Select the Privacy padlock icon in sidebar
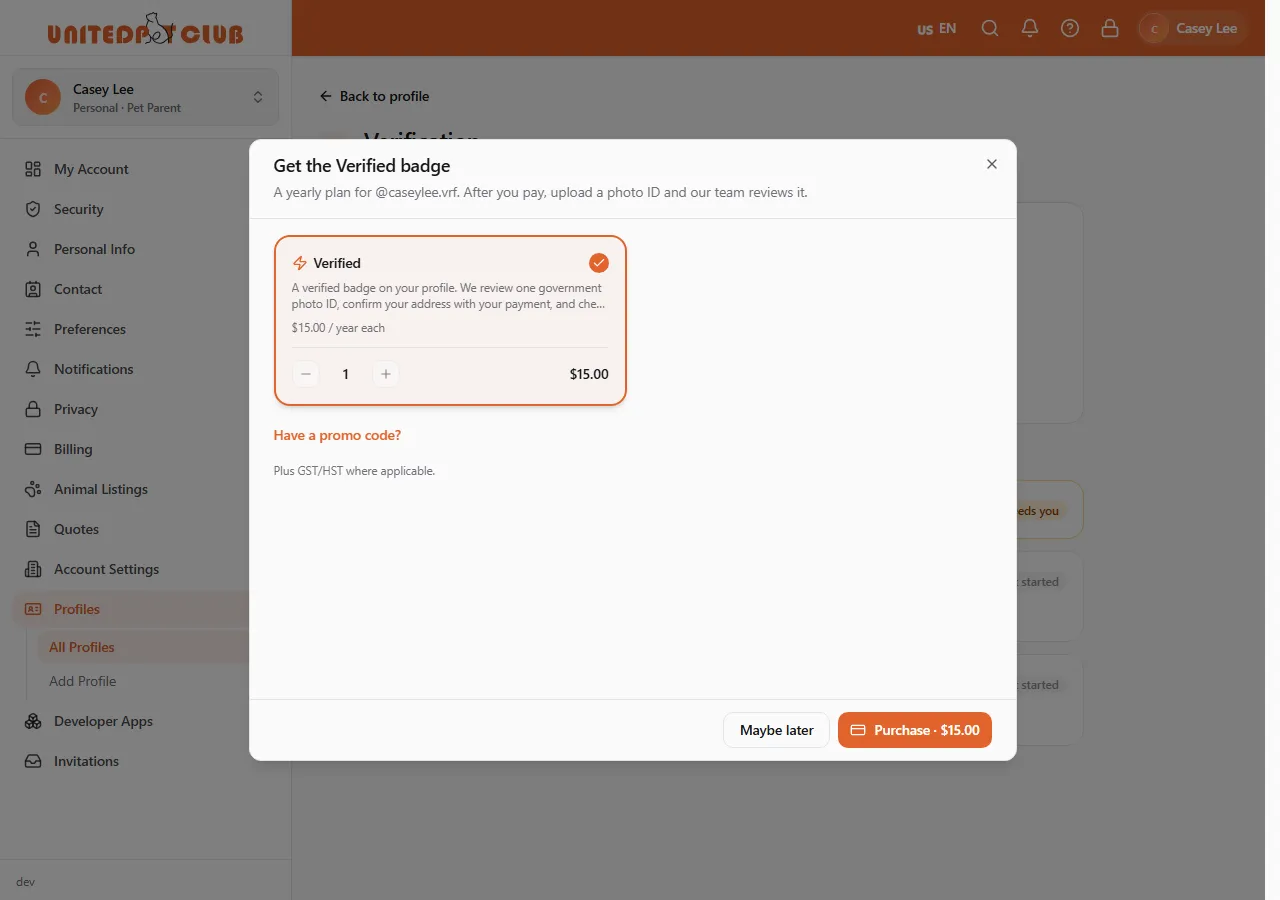1280x900 pixels. coord(33,409)
